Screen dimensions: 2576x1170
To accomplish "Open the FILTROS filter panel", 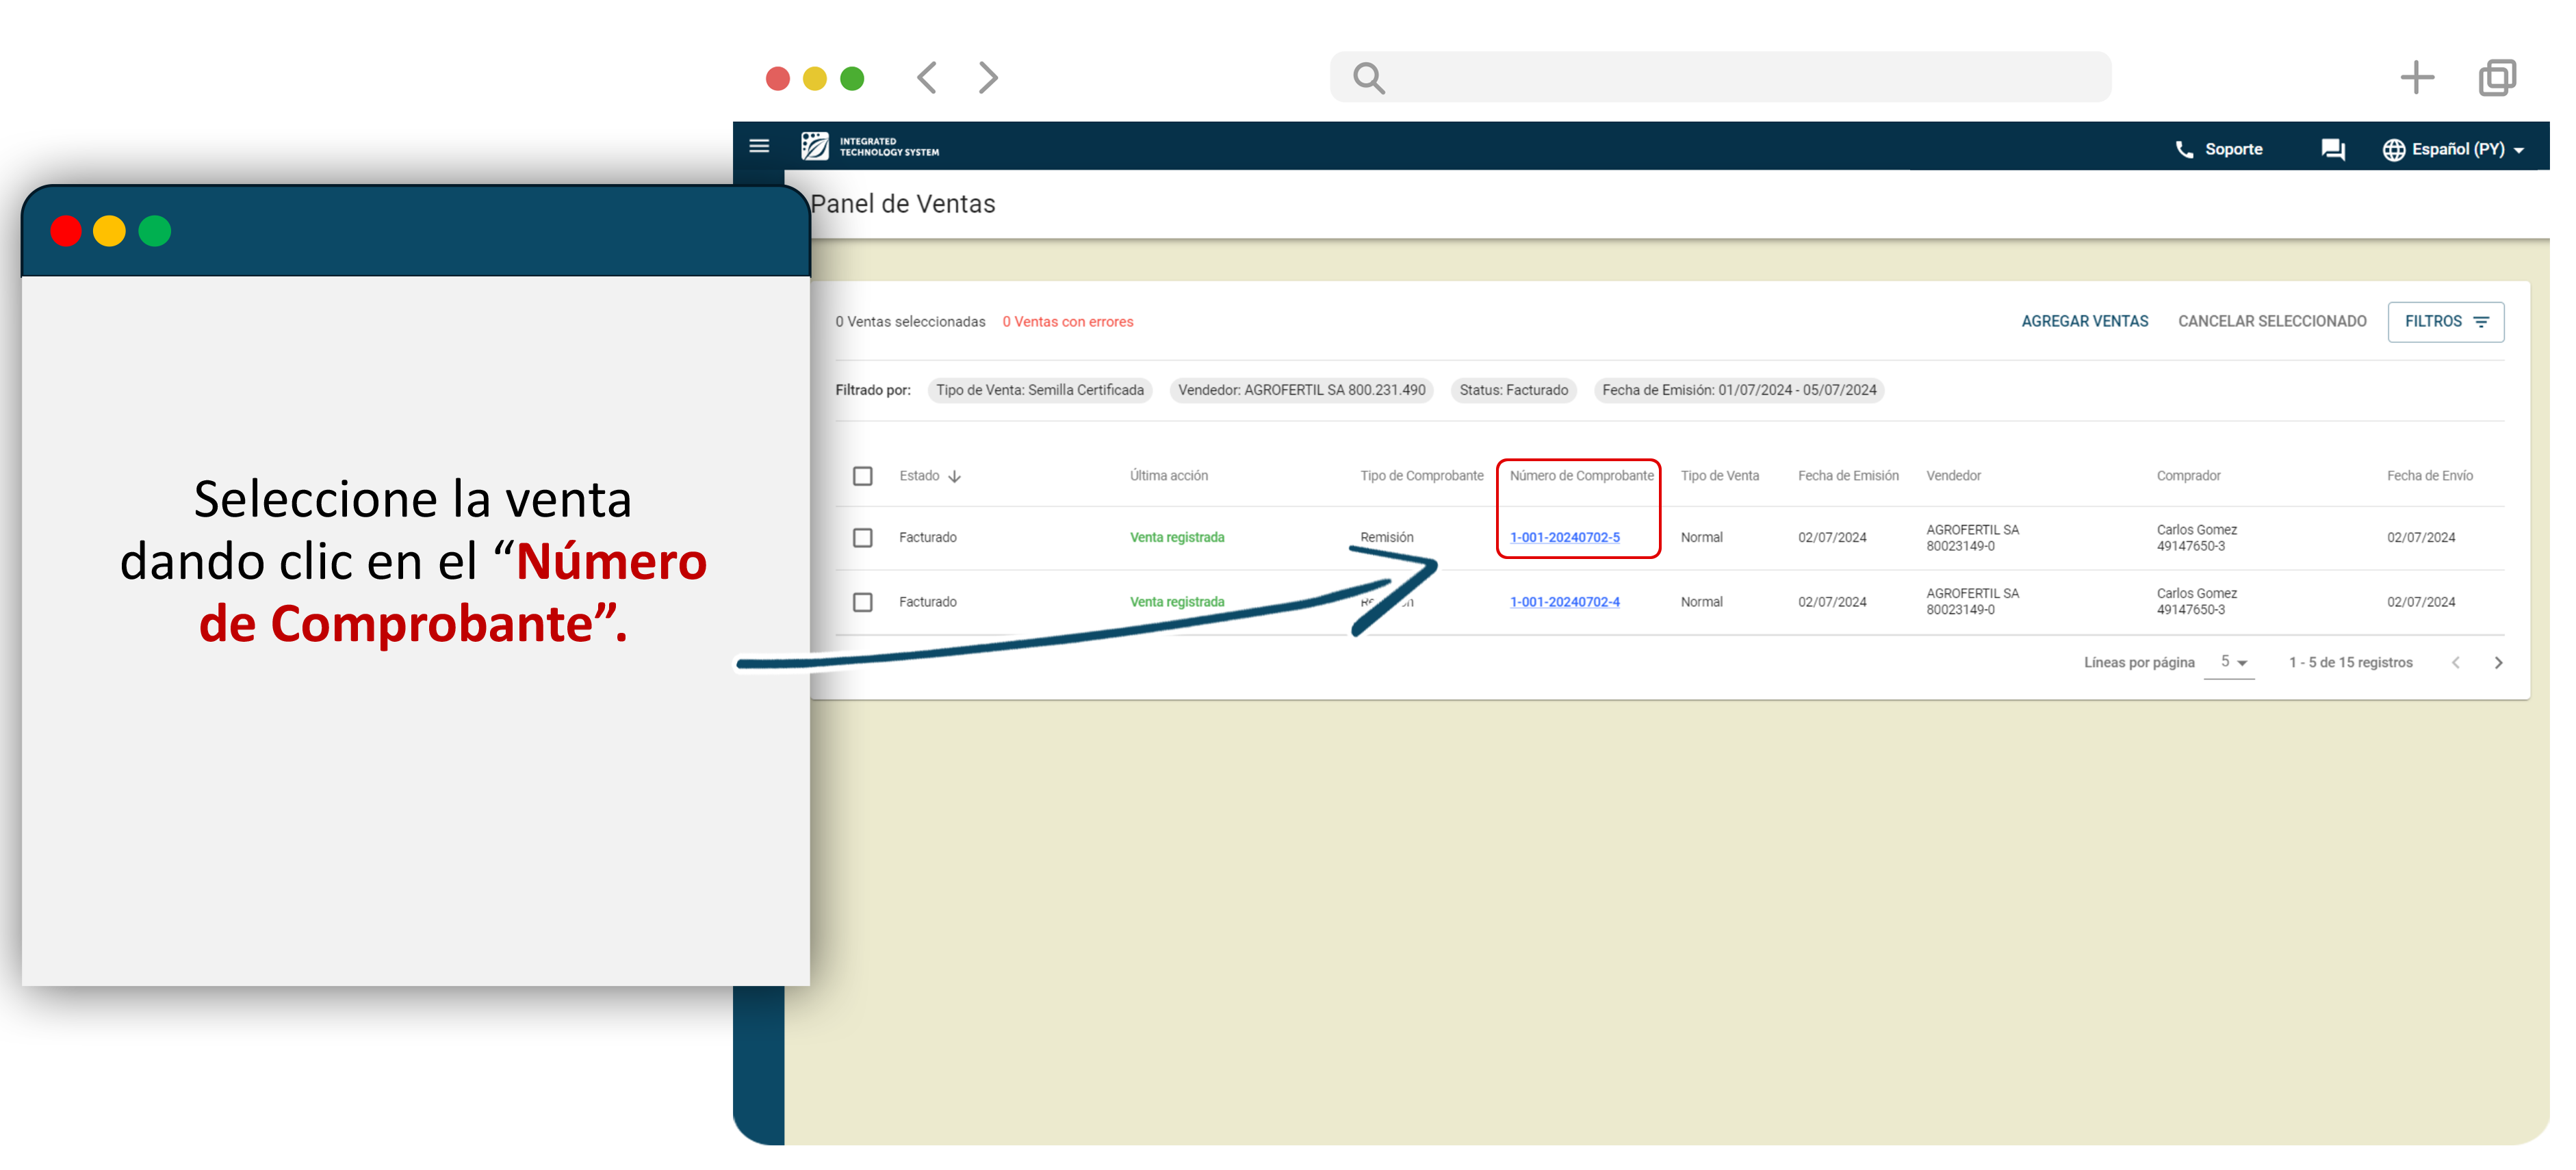I will click(2445, 322).
